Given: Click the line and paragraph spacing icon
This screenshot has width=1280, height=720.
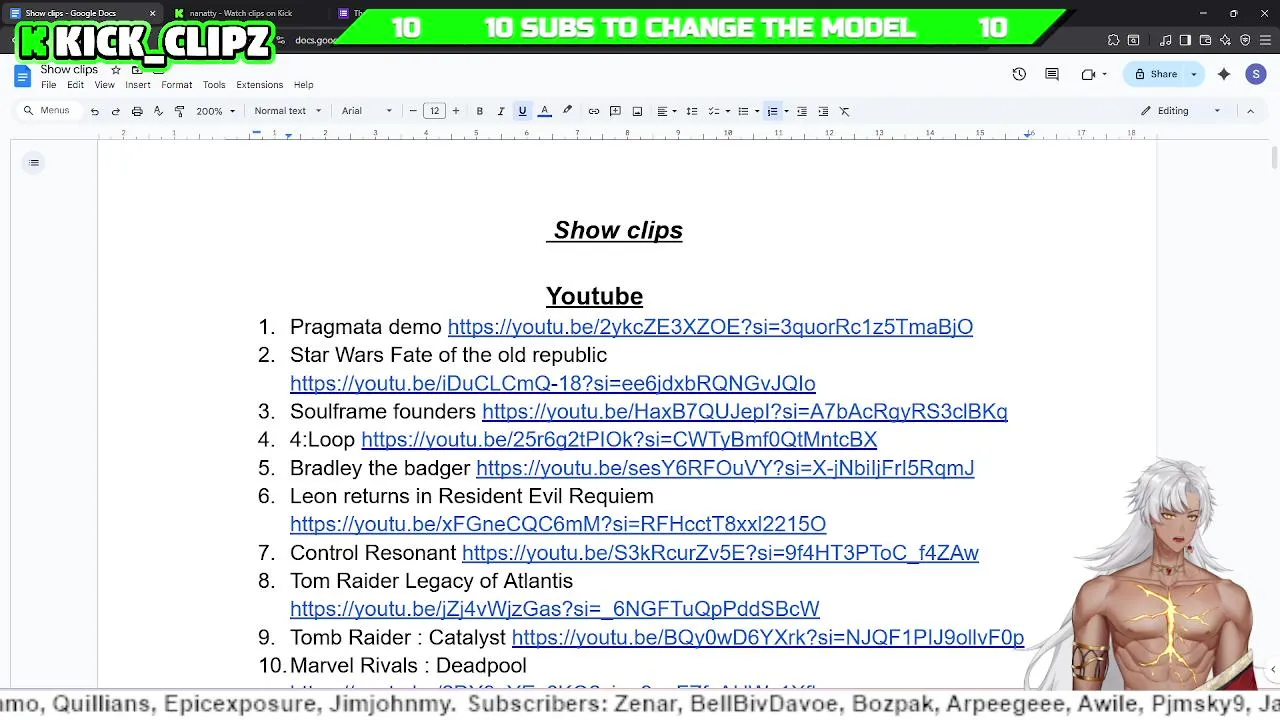Looking at the screenshot, I should [692, 111].
